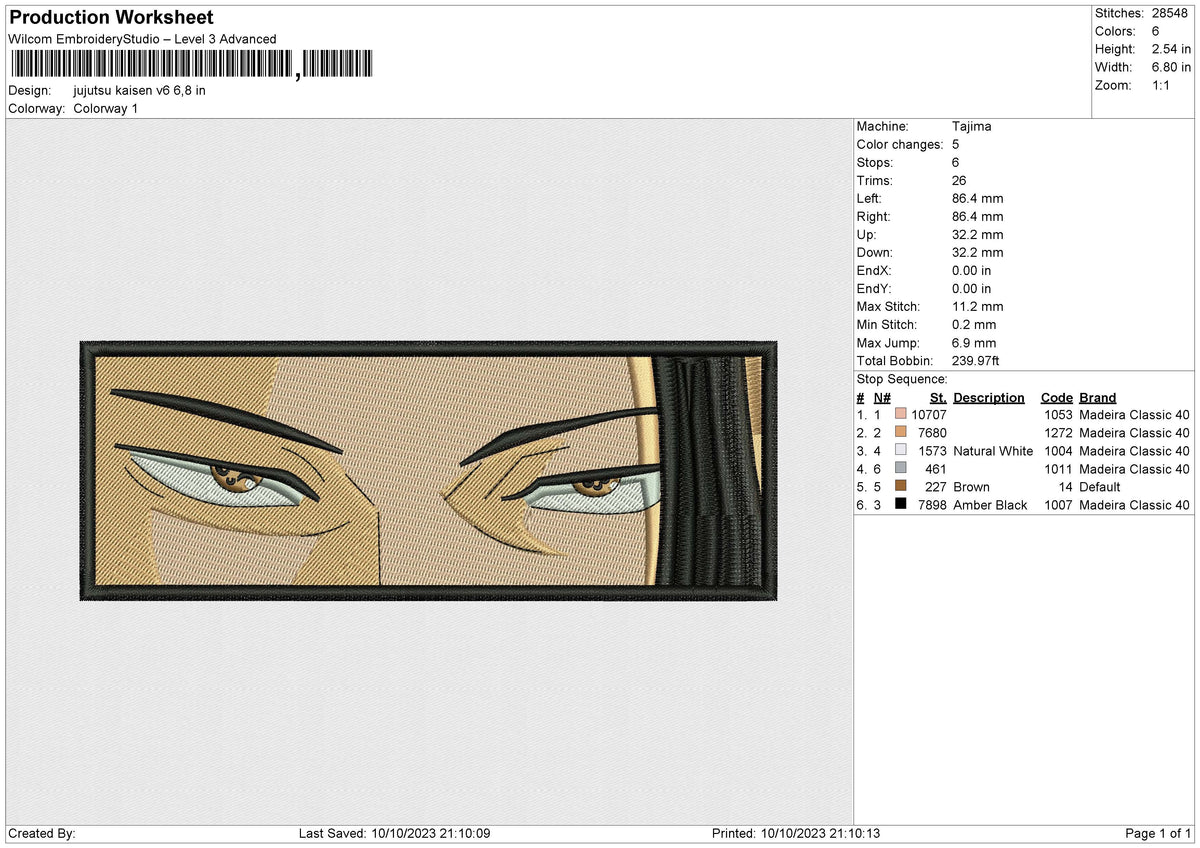Click the design name 'jujutsu kaisen v6 6,8 in'
1200x848 pixels.
click(140, 90)
